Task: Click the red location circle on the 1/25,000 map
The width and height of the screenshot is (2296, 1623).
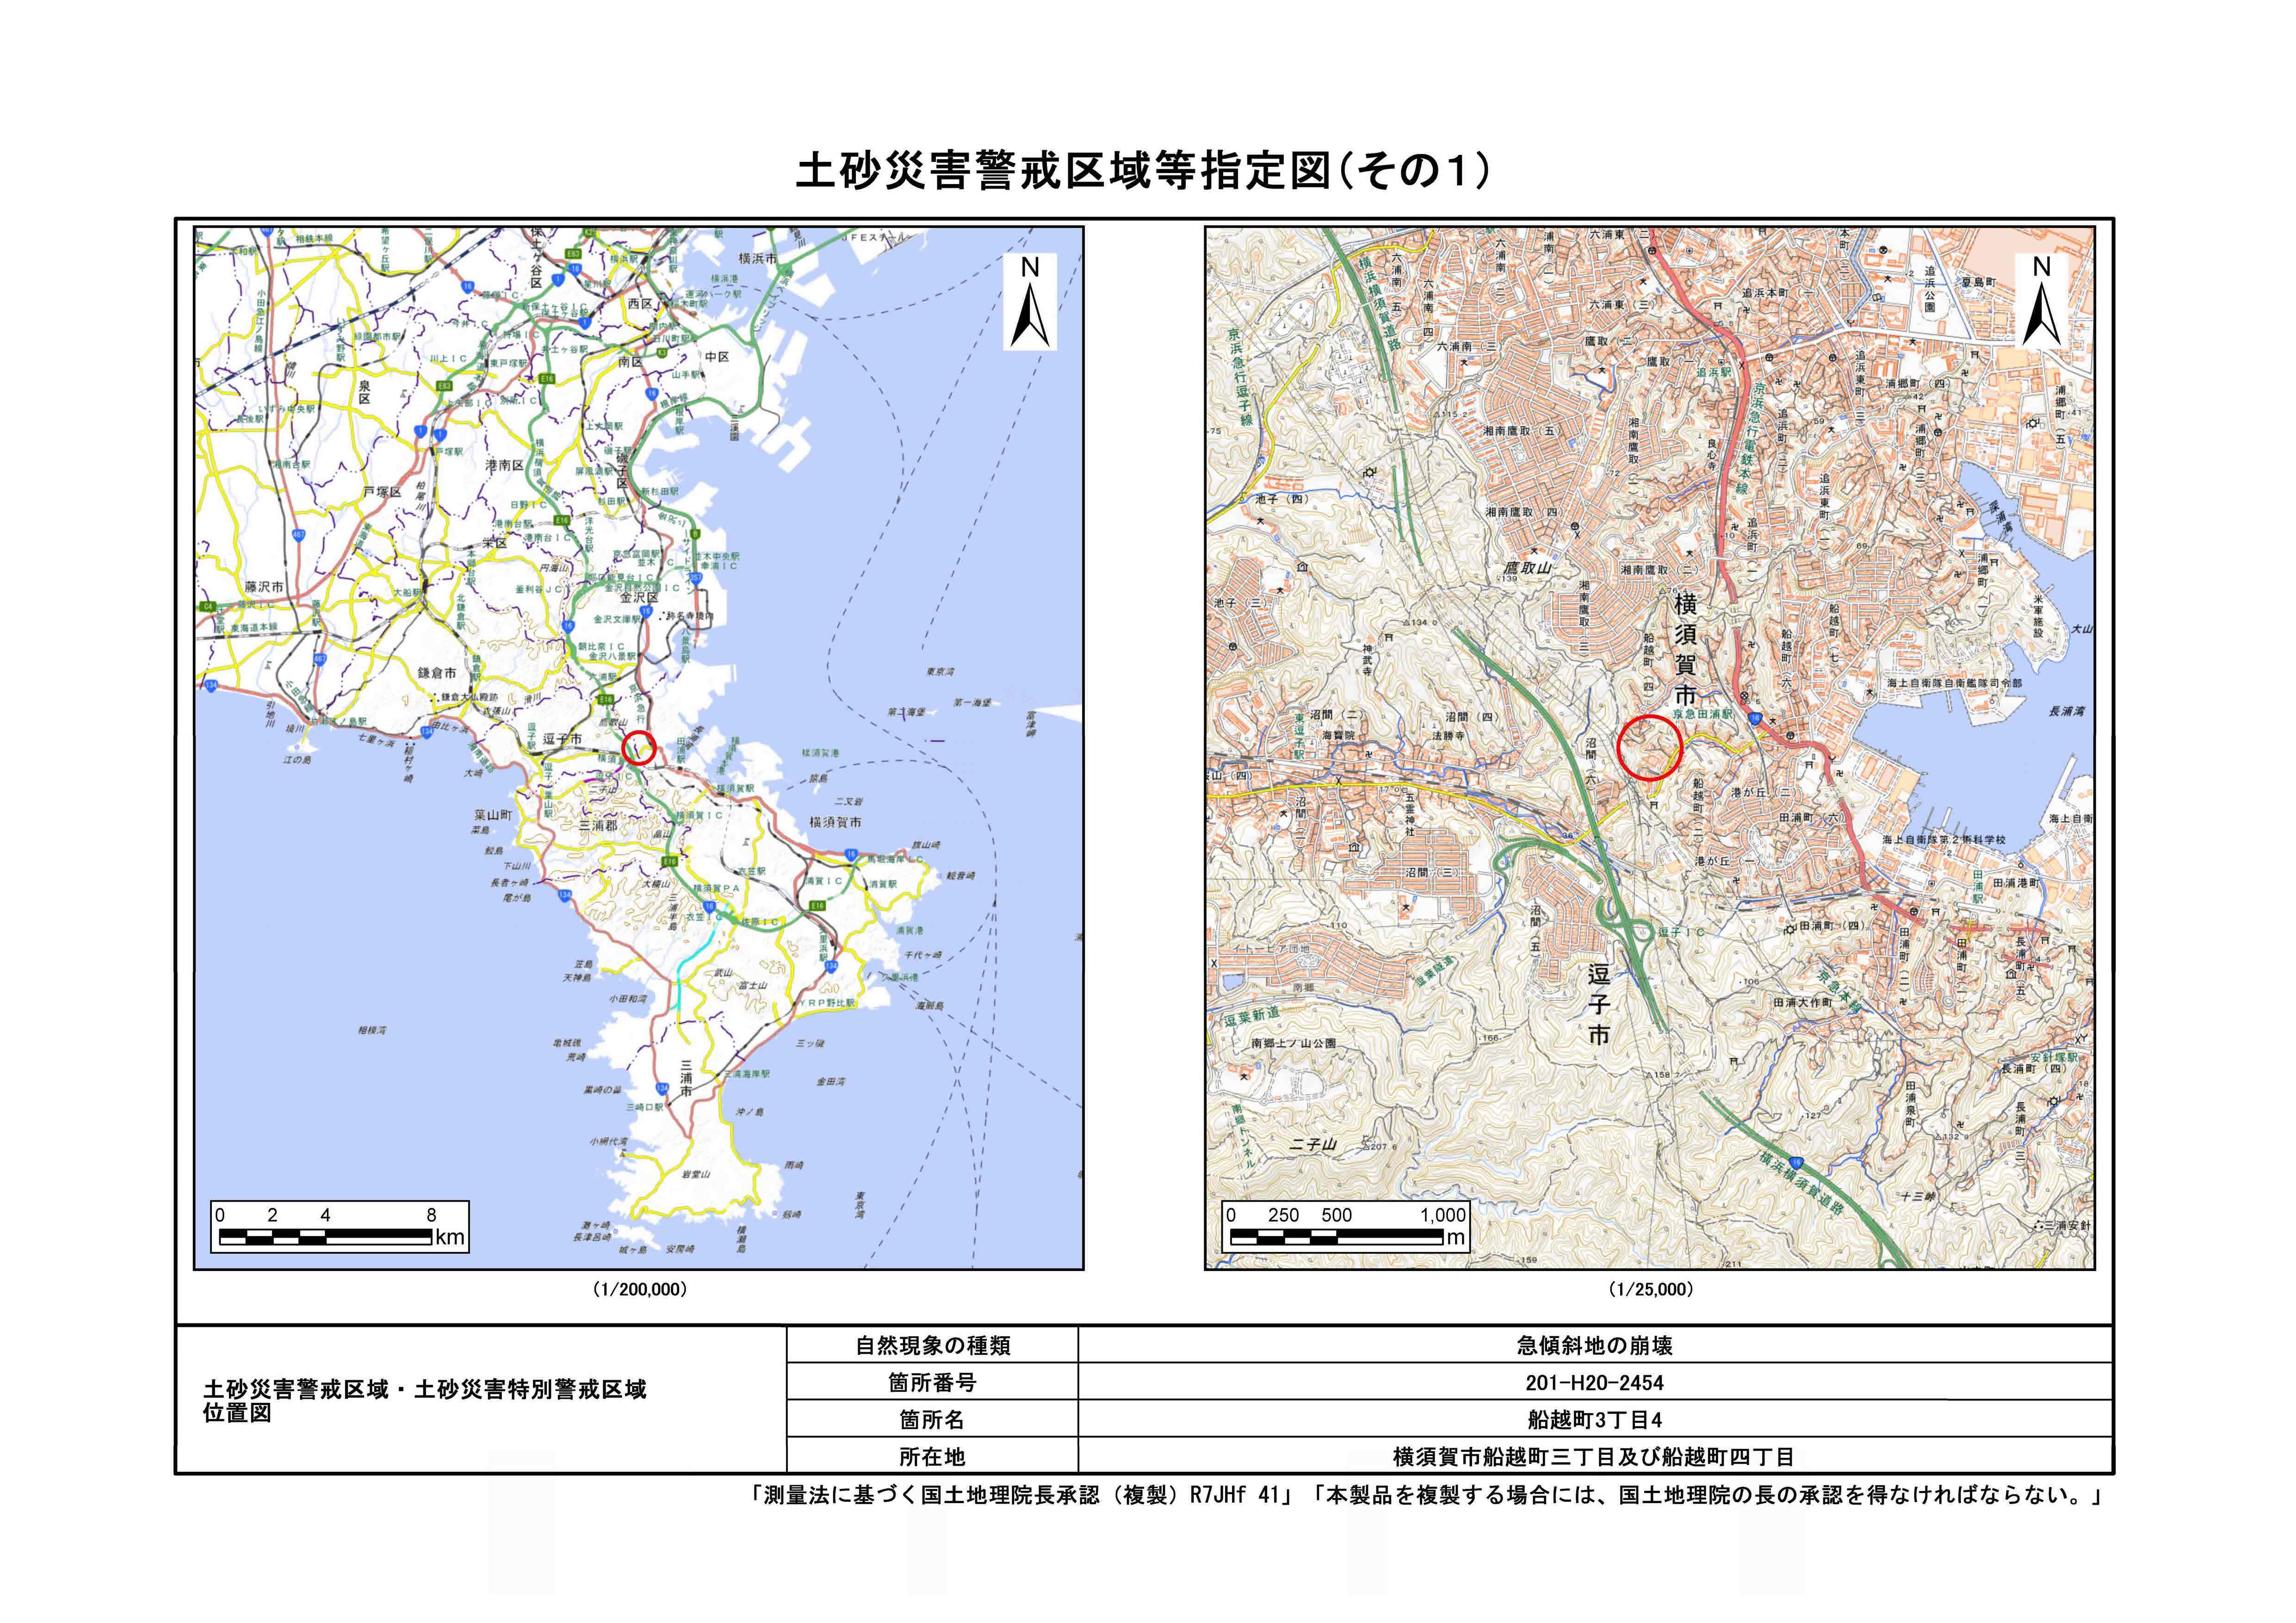Action: pos(1650,747)
